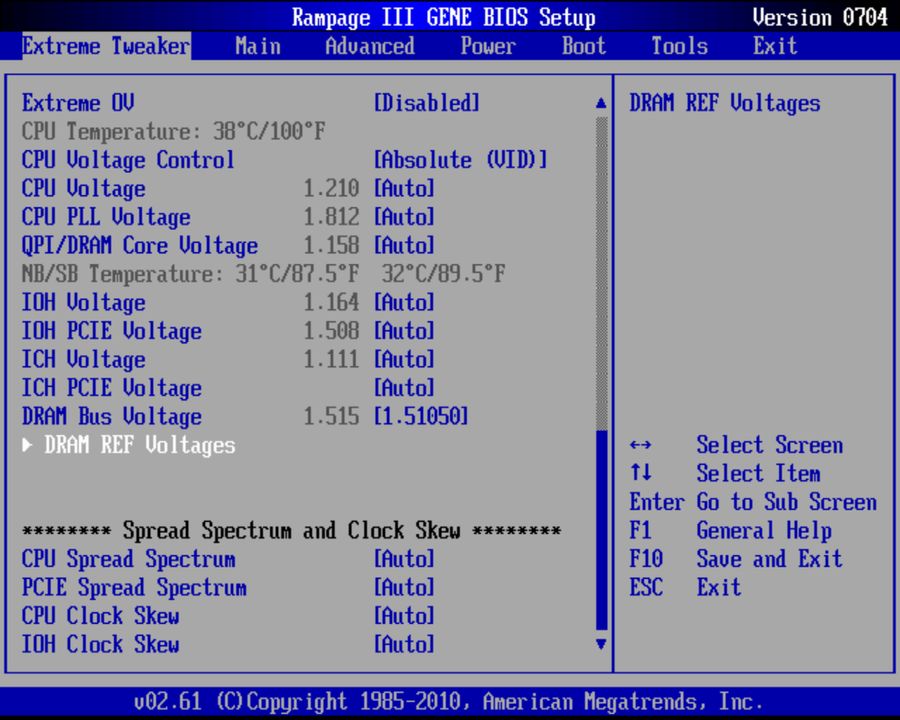Change the Extreme OV Disabled value
The width and height of the screenshot is (900, 720).
pyautogui.click(x=426, y=103)
